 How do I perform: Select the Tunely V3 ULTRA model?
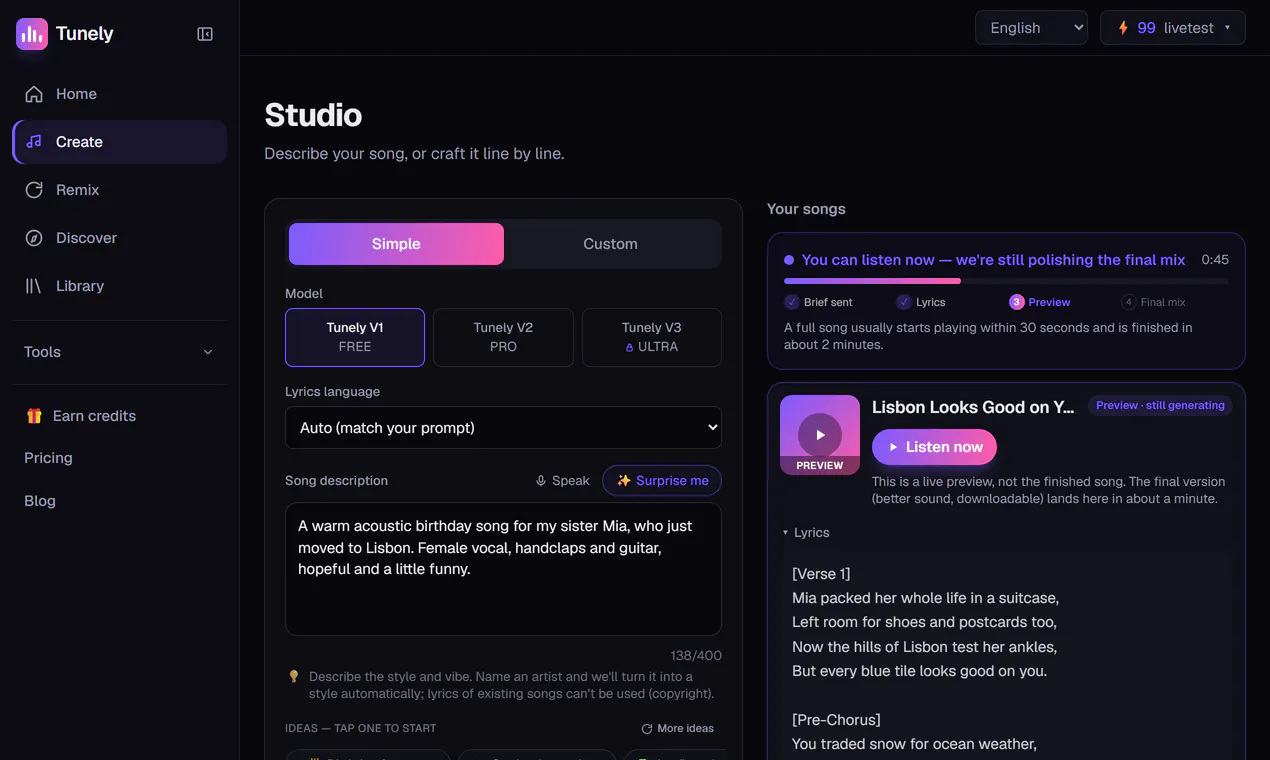[651, 337]
